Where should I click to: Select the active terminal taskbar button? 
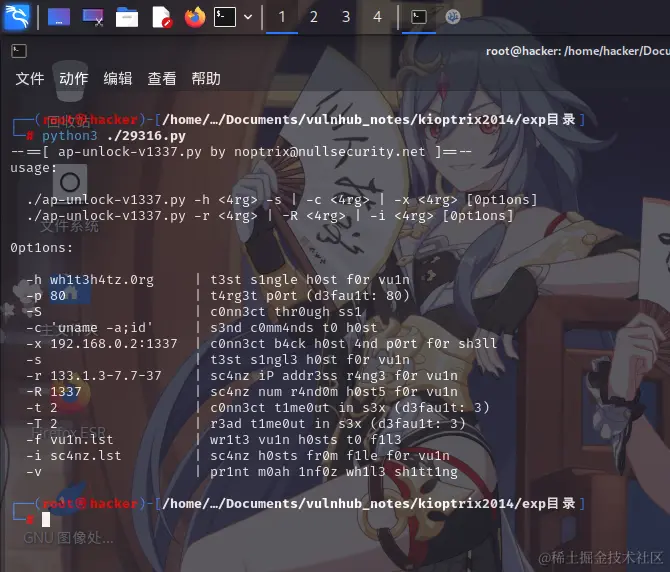pos(419,17)
